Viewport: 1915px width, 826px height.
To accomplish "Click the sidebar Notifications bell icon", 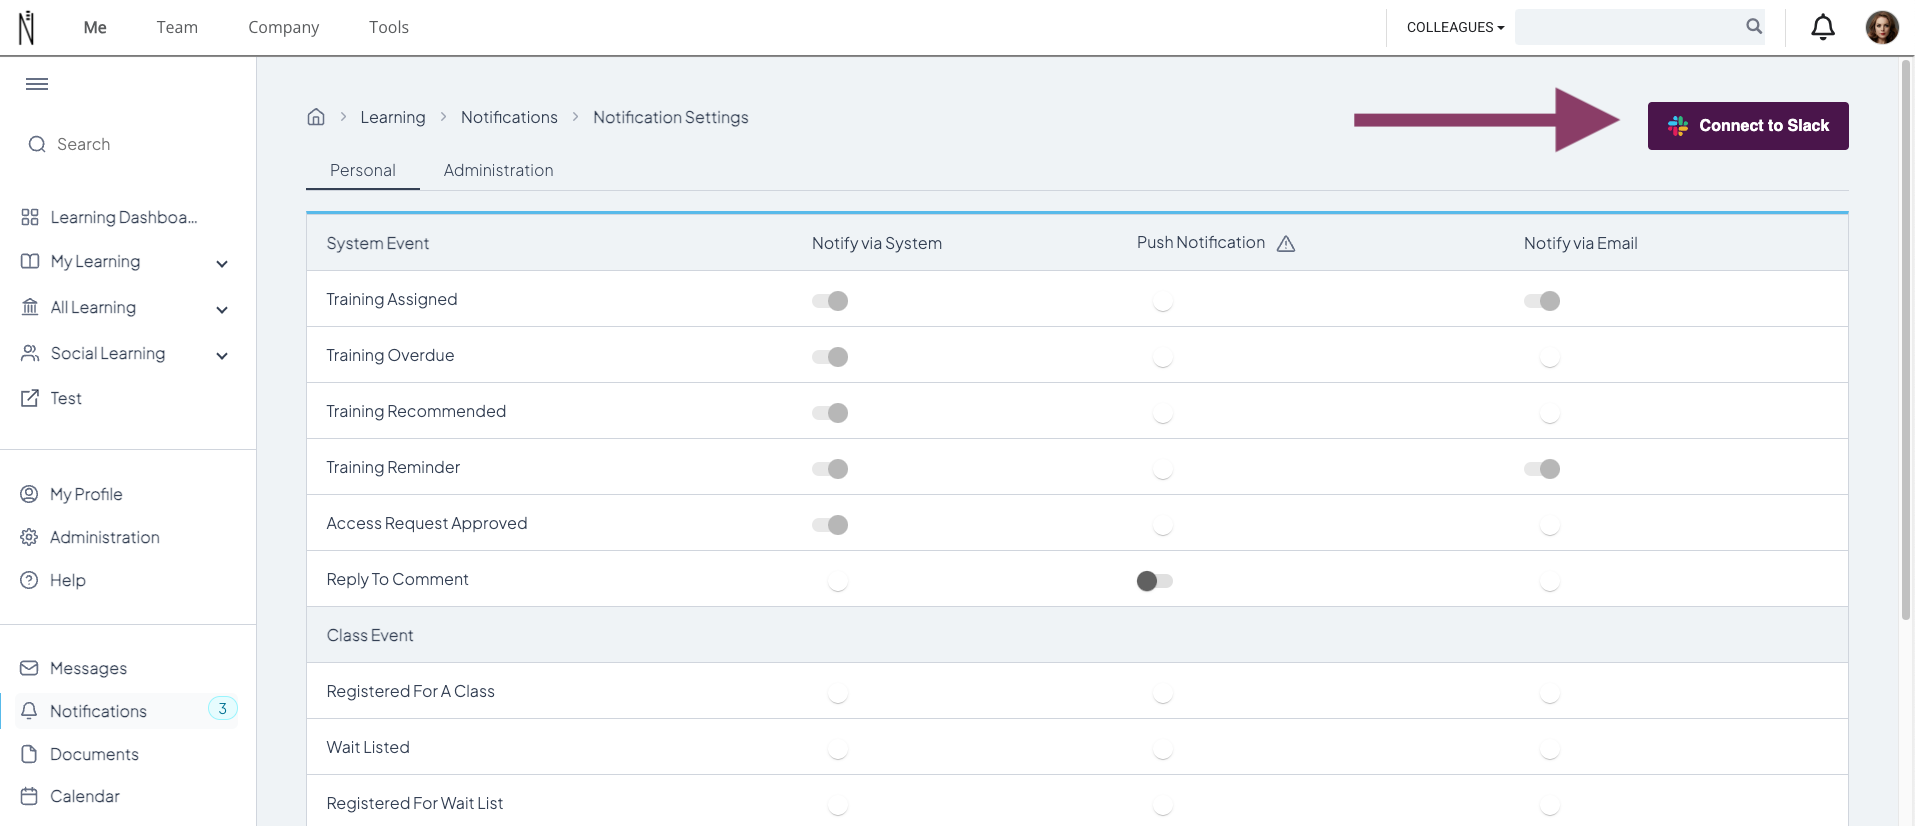I will pos(30,711).
